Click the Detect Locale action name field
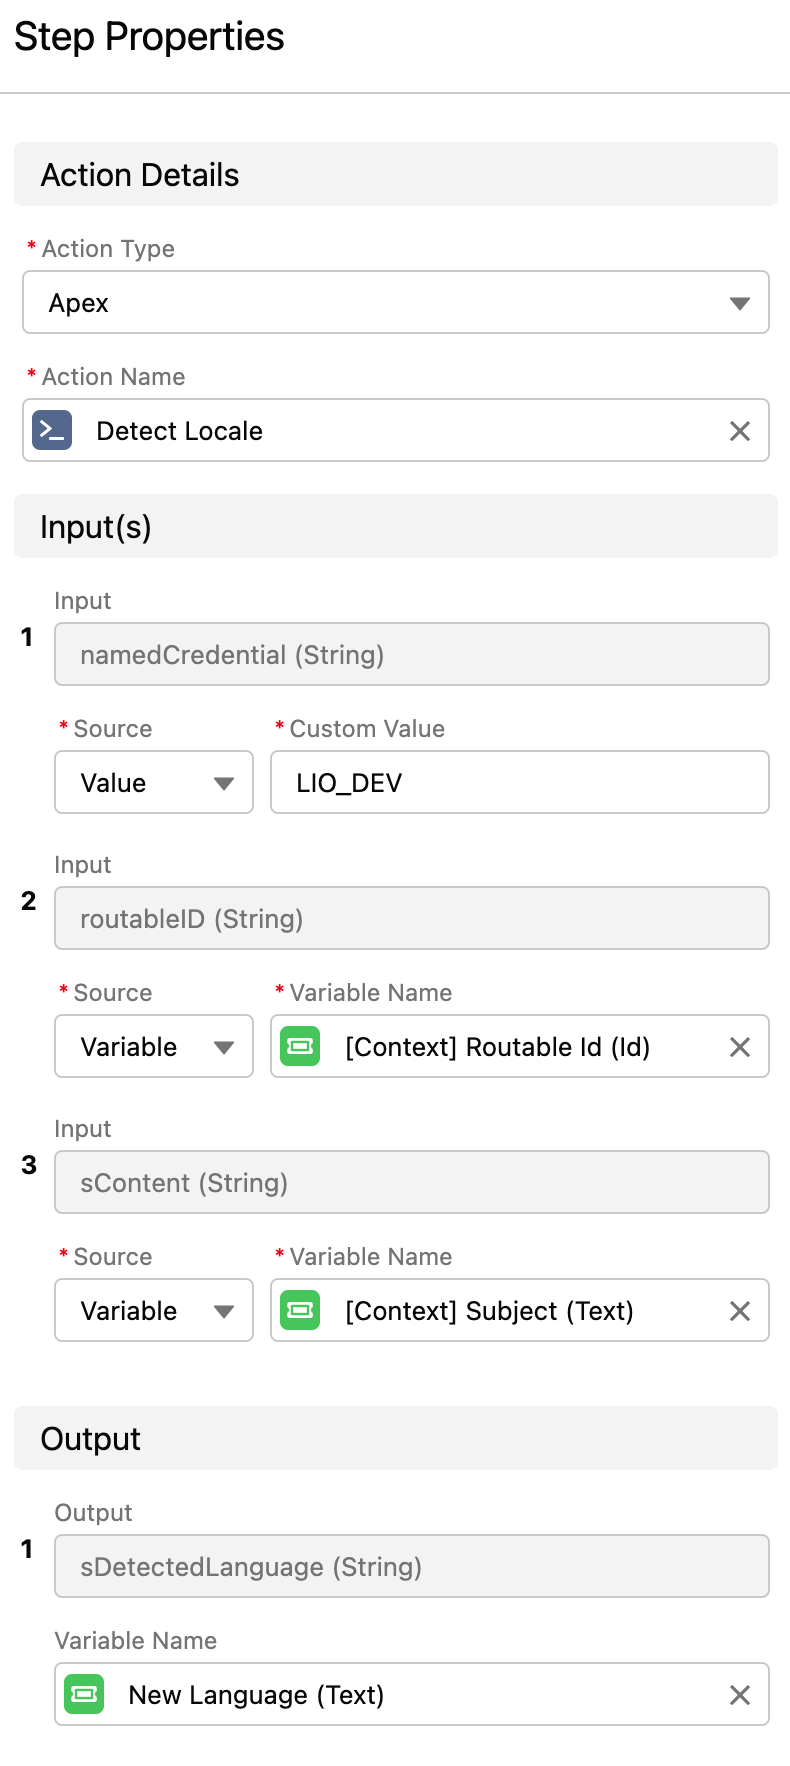The height and width of the screenshot is (1766, 790). pos(396,430)
